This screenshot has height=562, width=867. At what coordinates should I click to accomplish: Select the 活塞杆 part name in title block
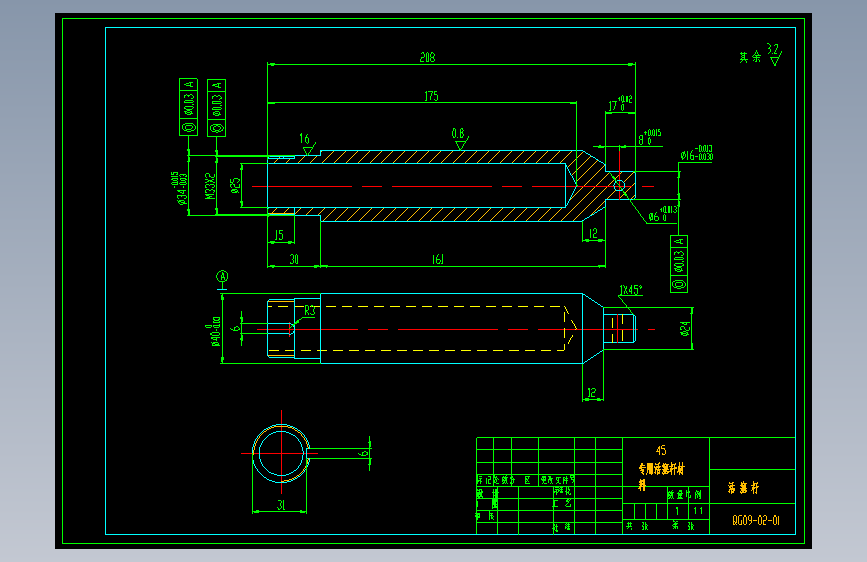743,488
